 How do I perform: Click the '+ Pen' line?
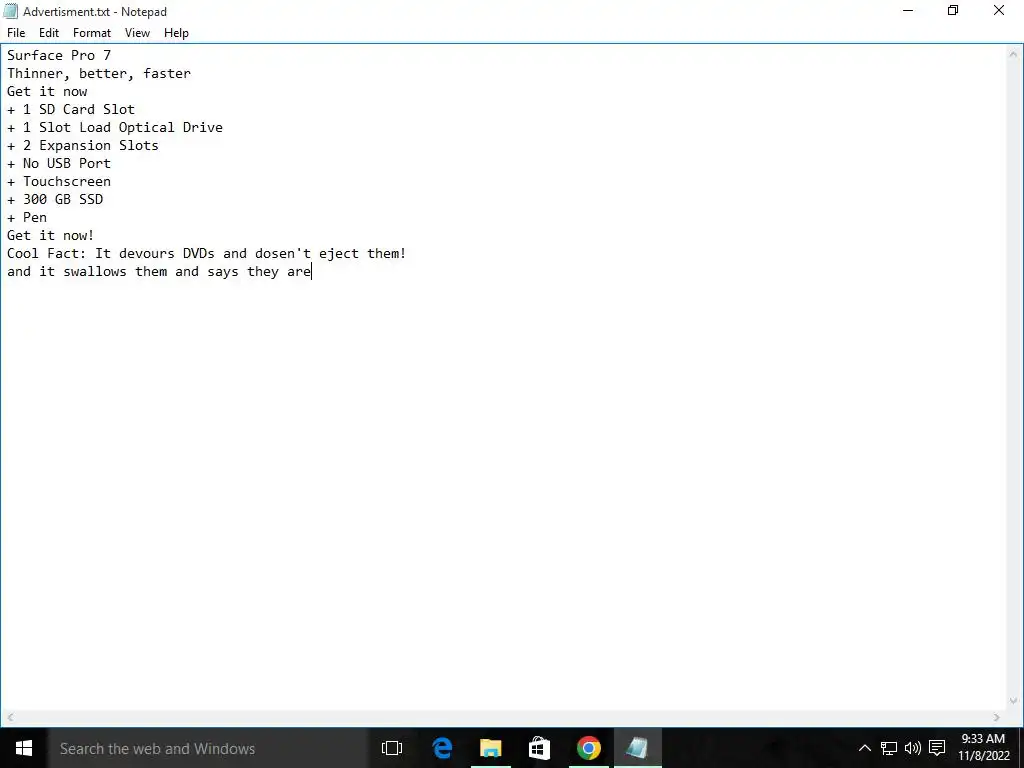point(27,217)
